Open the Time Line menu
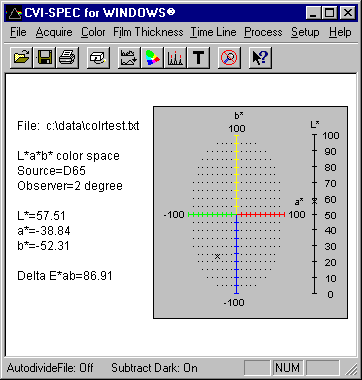 point(213,32)
